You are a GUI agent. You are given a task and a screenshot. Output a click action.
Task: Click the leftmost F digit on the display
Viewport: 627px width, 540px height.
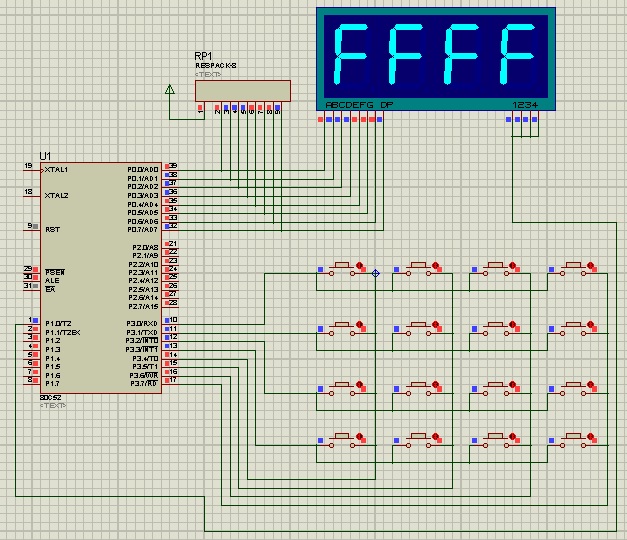point(350,54)
